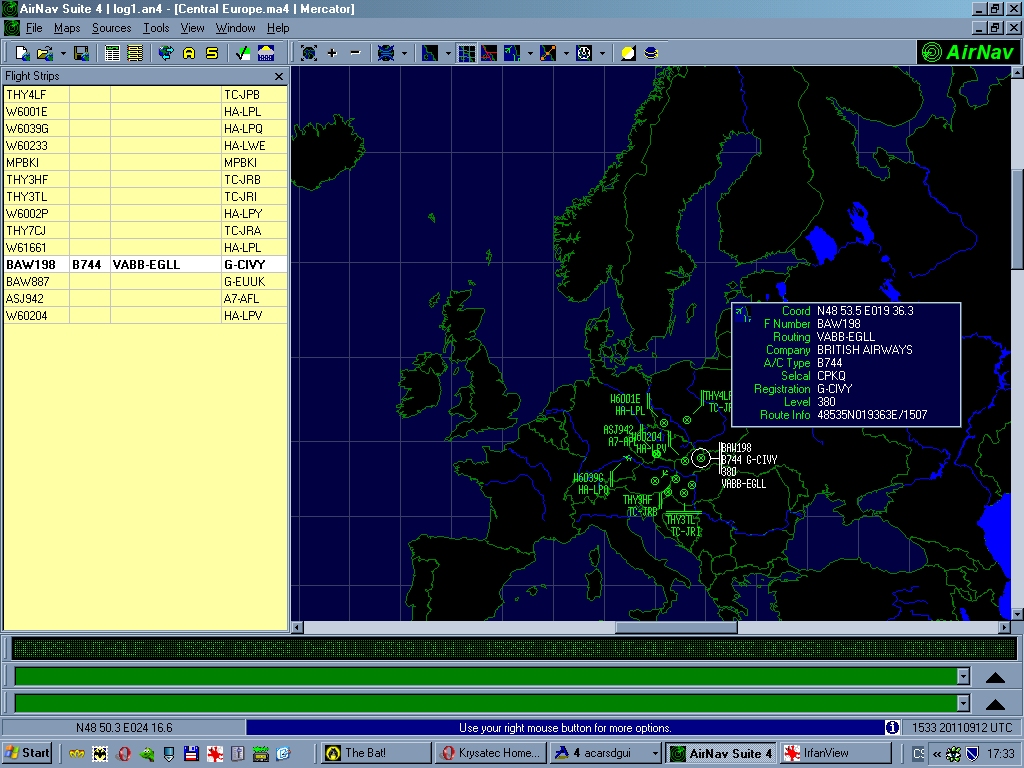Open dropdown next to aircraft map icon
This screenshot has width=1024, height=768.
[530, 53]
